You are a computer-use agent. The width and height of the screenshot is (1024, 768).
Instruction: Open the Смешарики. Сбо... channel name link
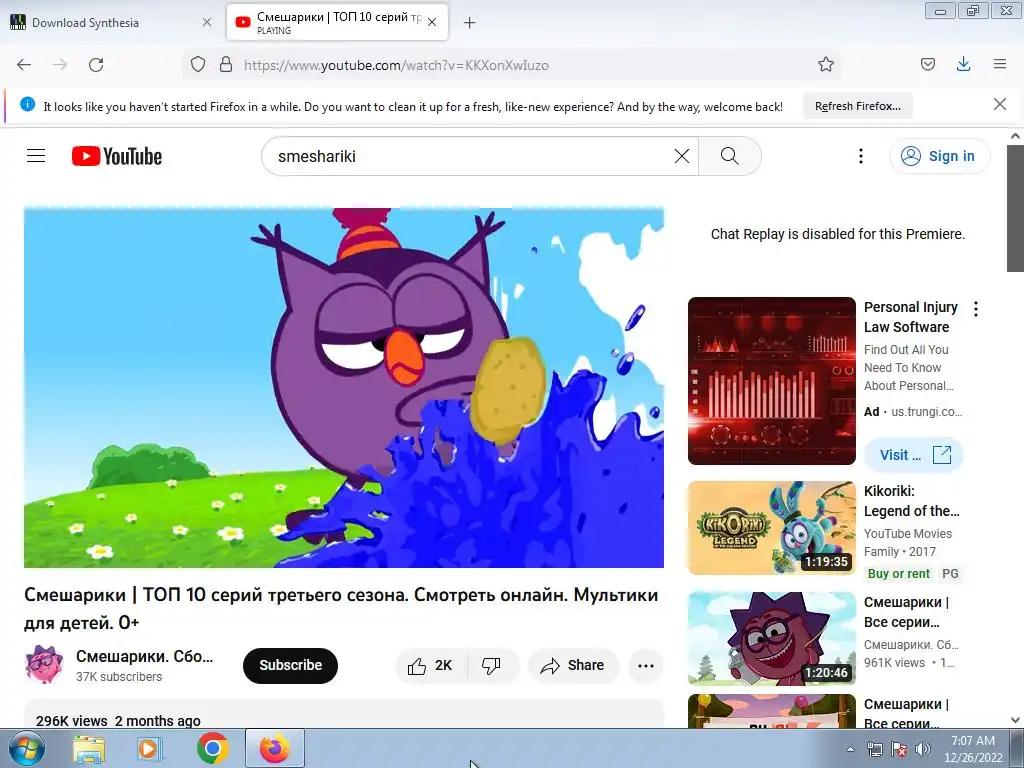144,656
